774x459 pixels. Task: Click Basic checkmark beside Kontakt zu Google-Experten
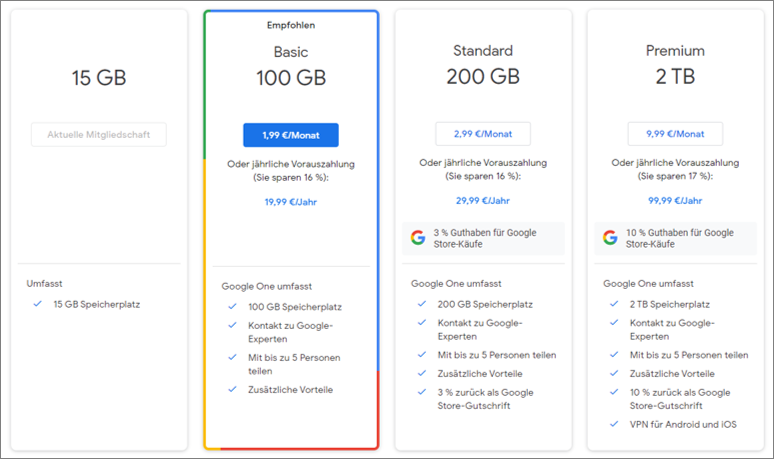click(x=232, y=325)
